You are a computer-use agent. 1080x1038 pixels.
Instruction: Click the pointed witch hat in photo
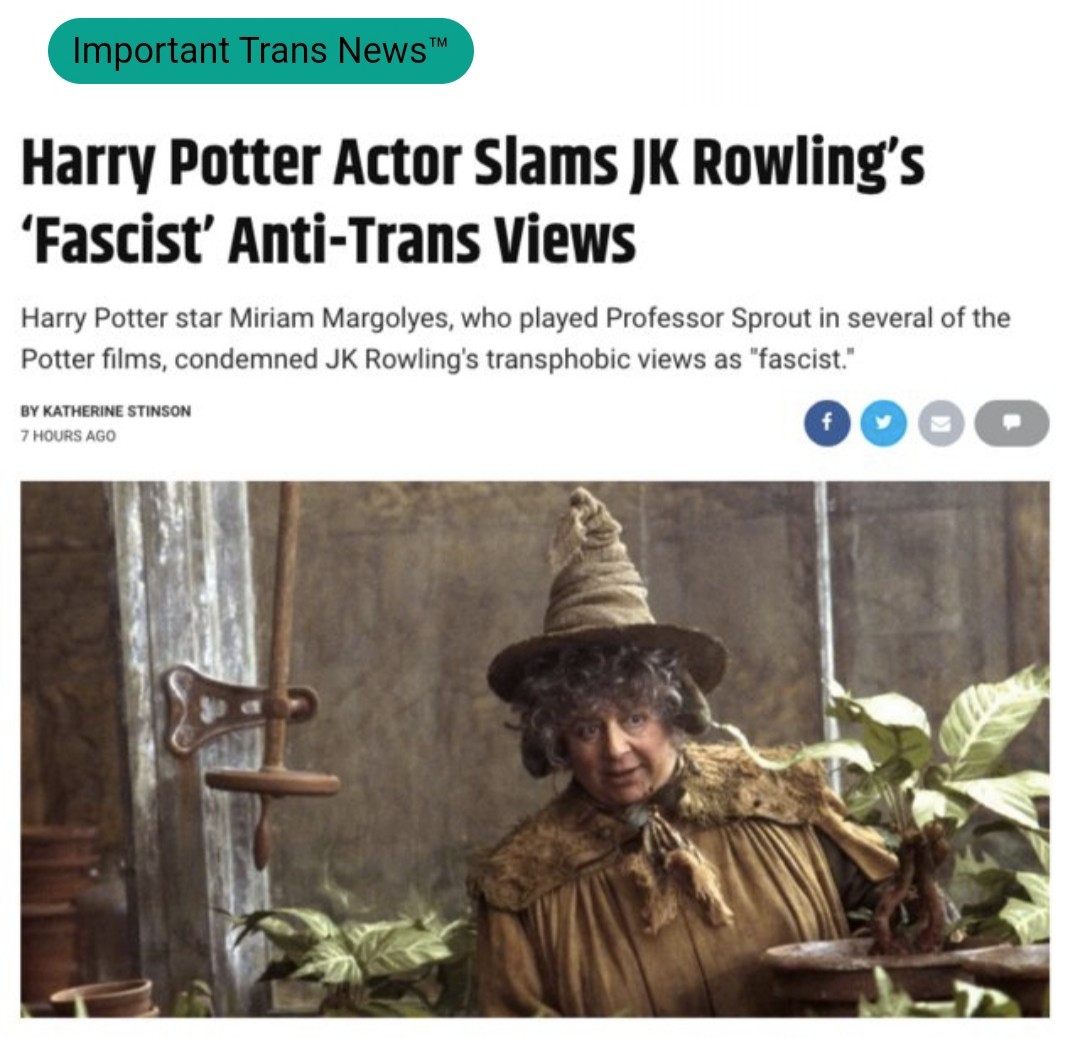click(x=606, y=592)
